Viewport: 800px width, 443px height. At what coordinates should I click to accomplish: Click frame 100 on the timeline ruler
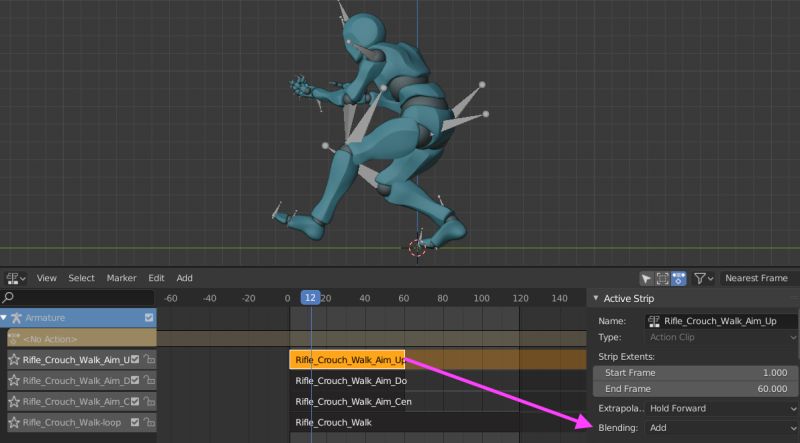tap(481, 298)
